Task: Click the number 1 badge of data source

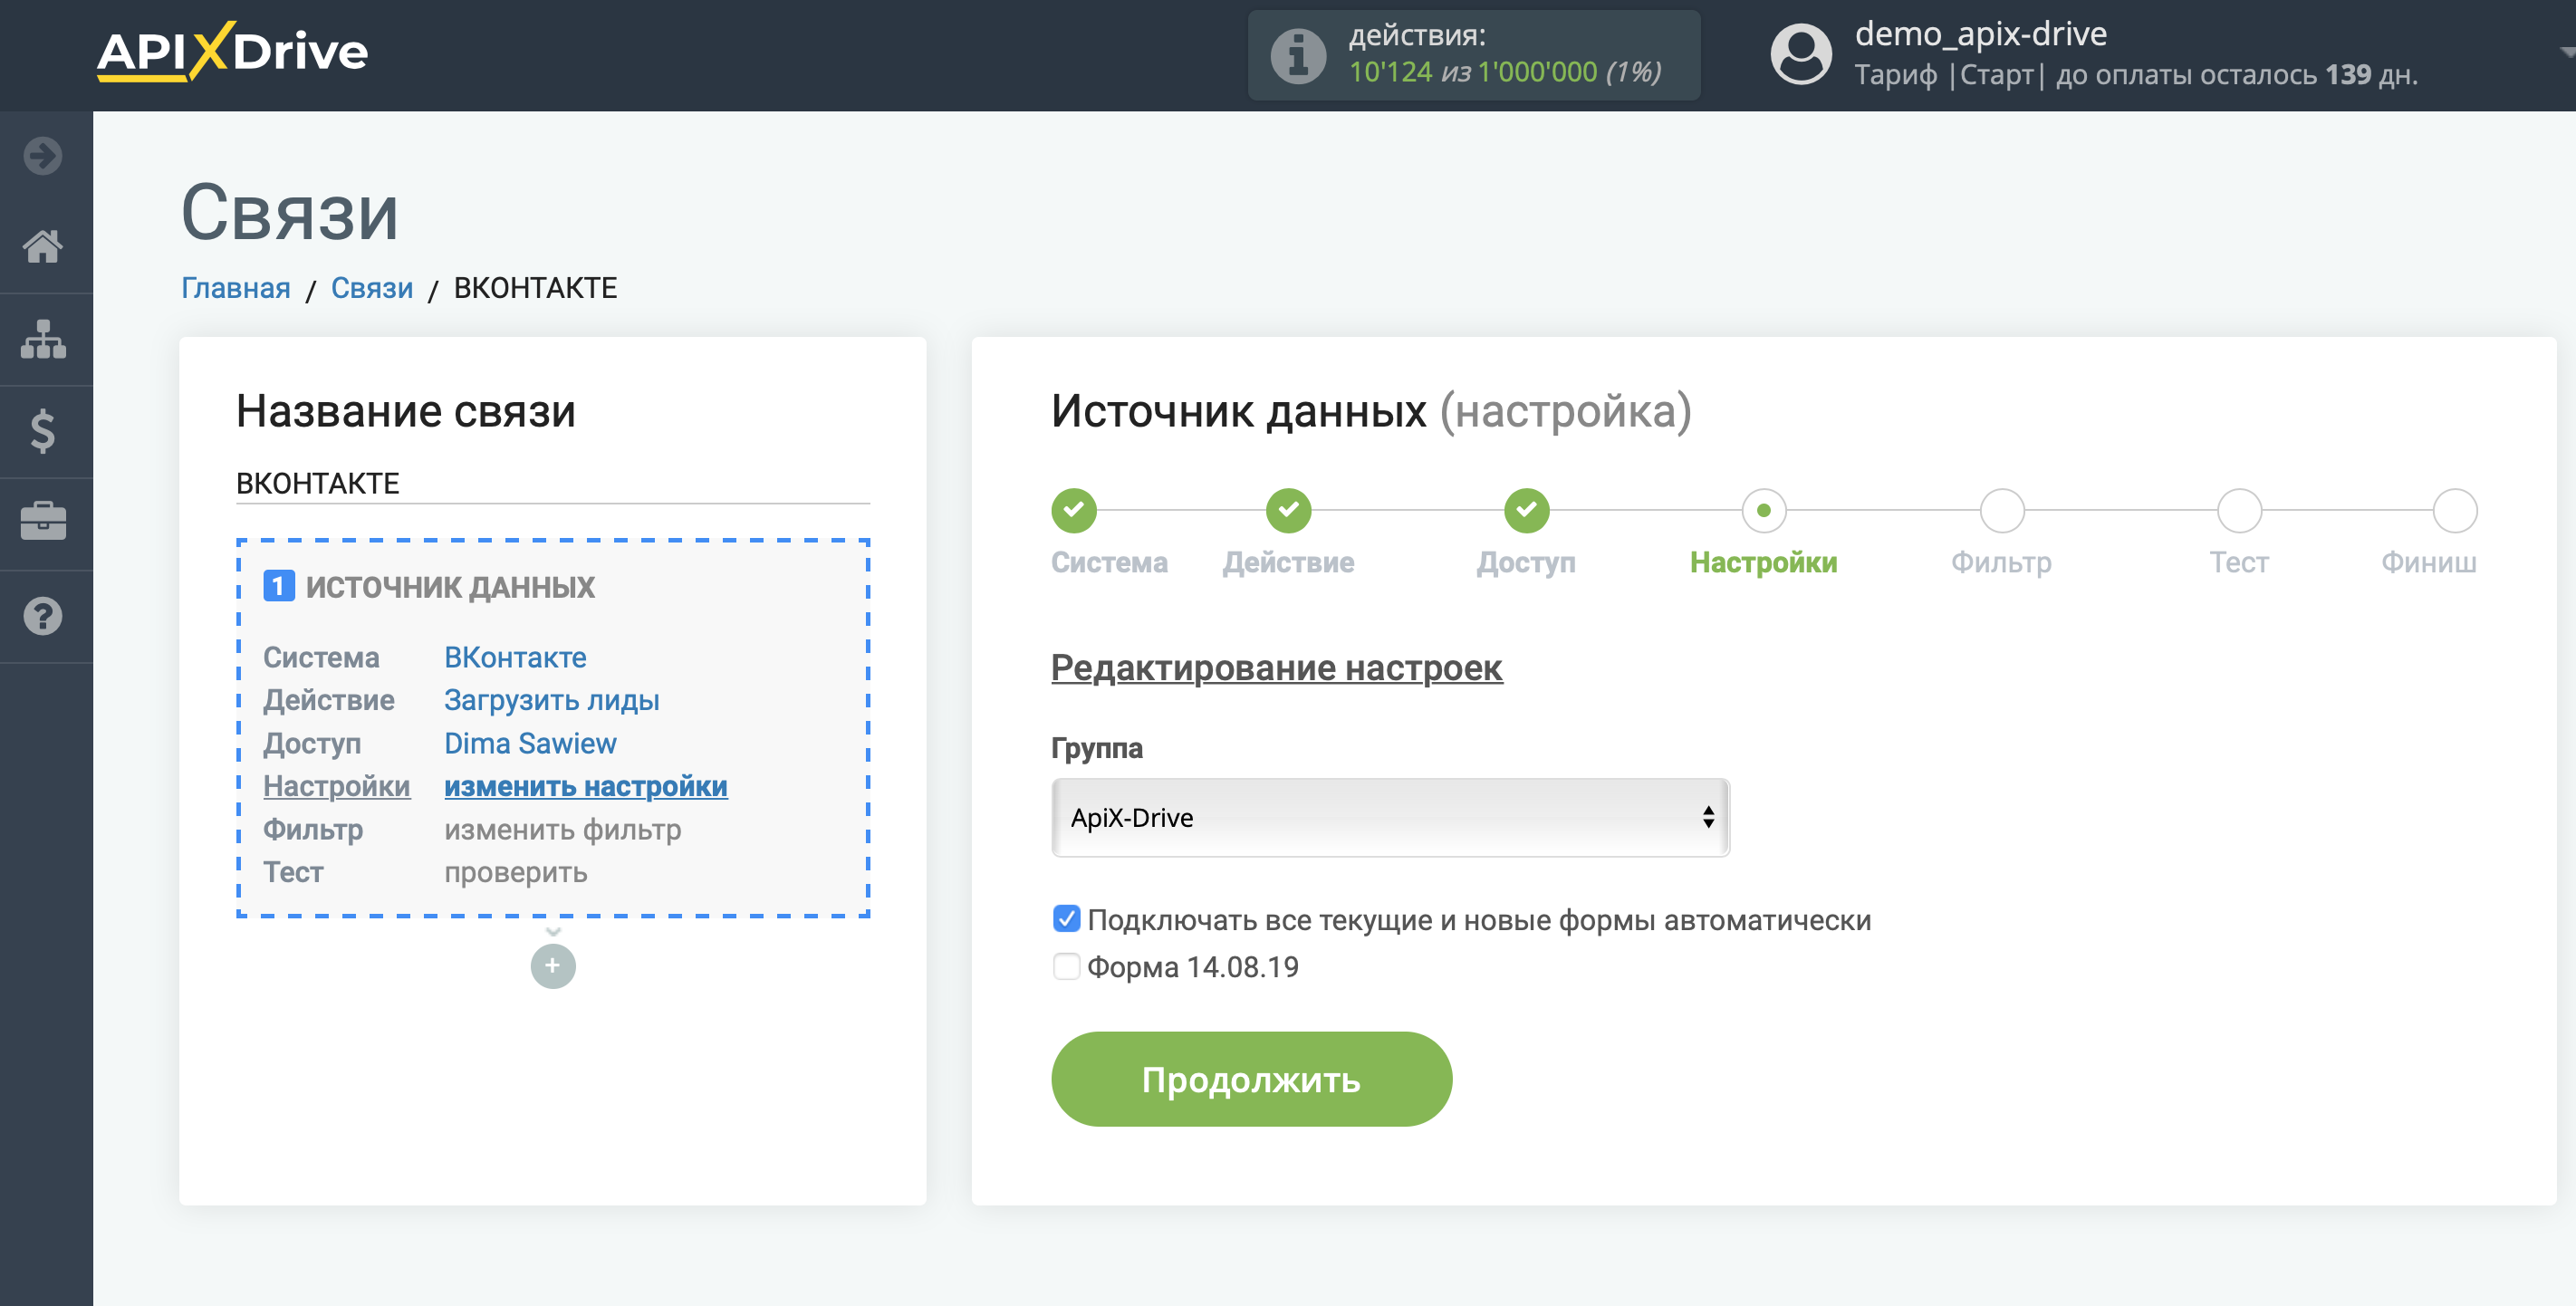Action: 279,586
